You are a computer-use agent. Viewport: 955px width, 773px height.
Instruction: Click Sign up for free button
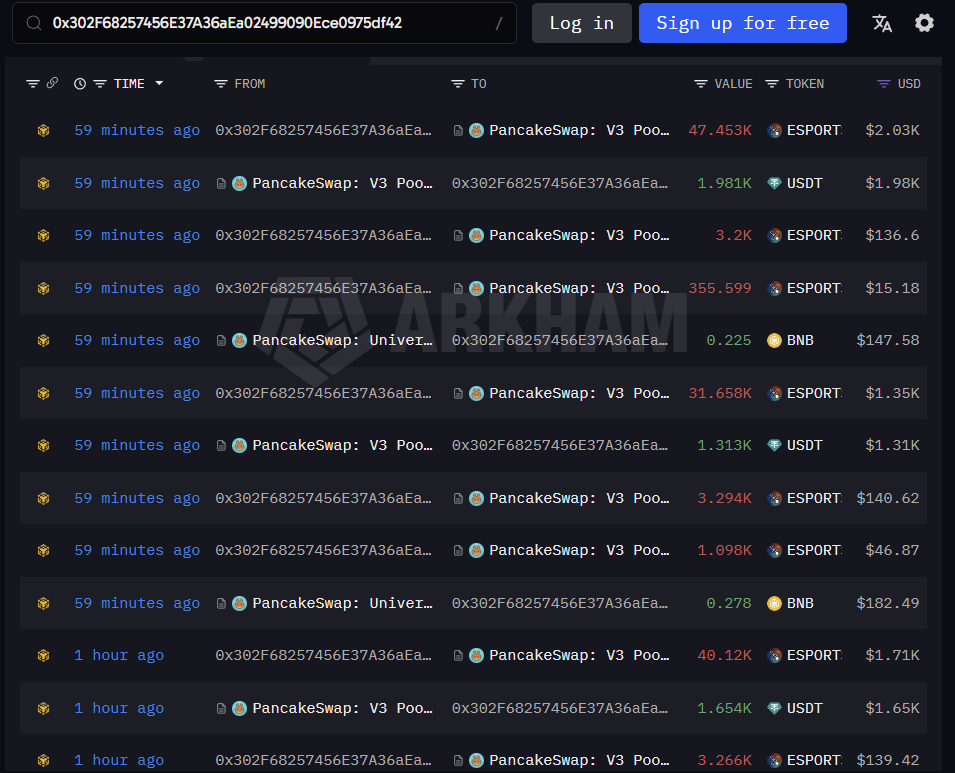click(742, 23)
